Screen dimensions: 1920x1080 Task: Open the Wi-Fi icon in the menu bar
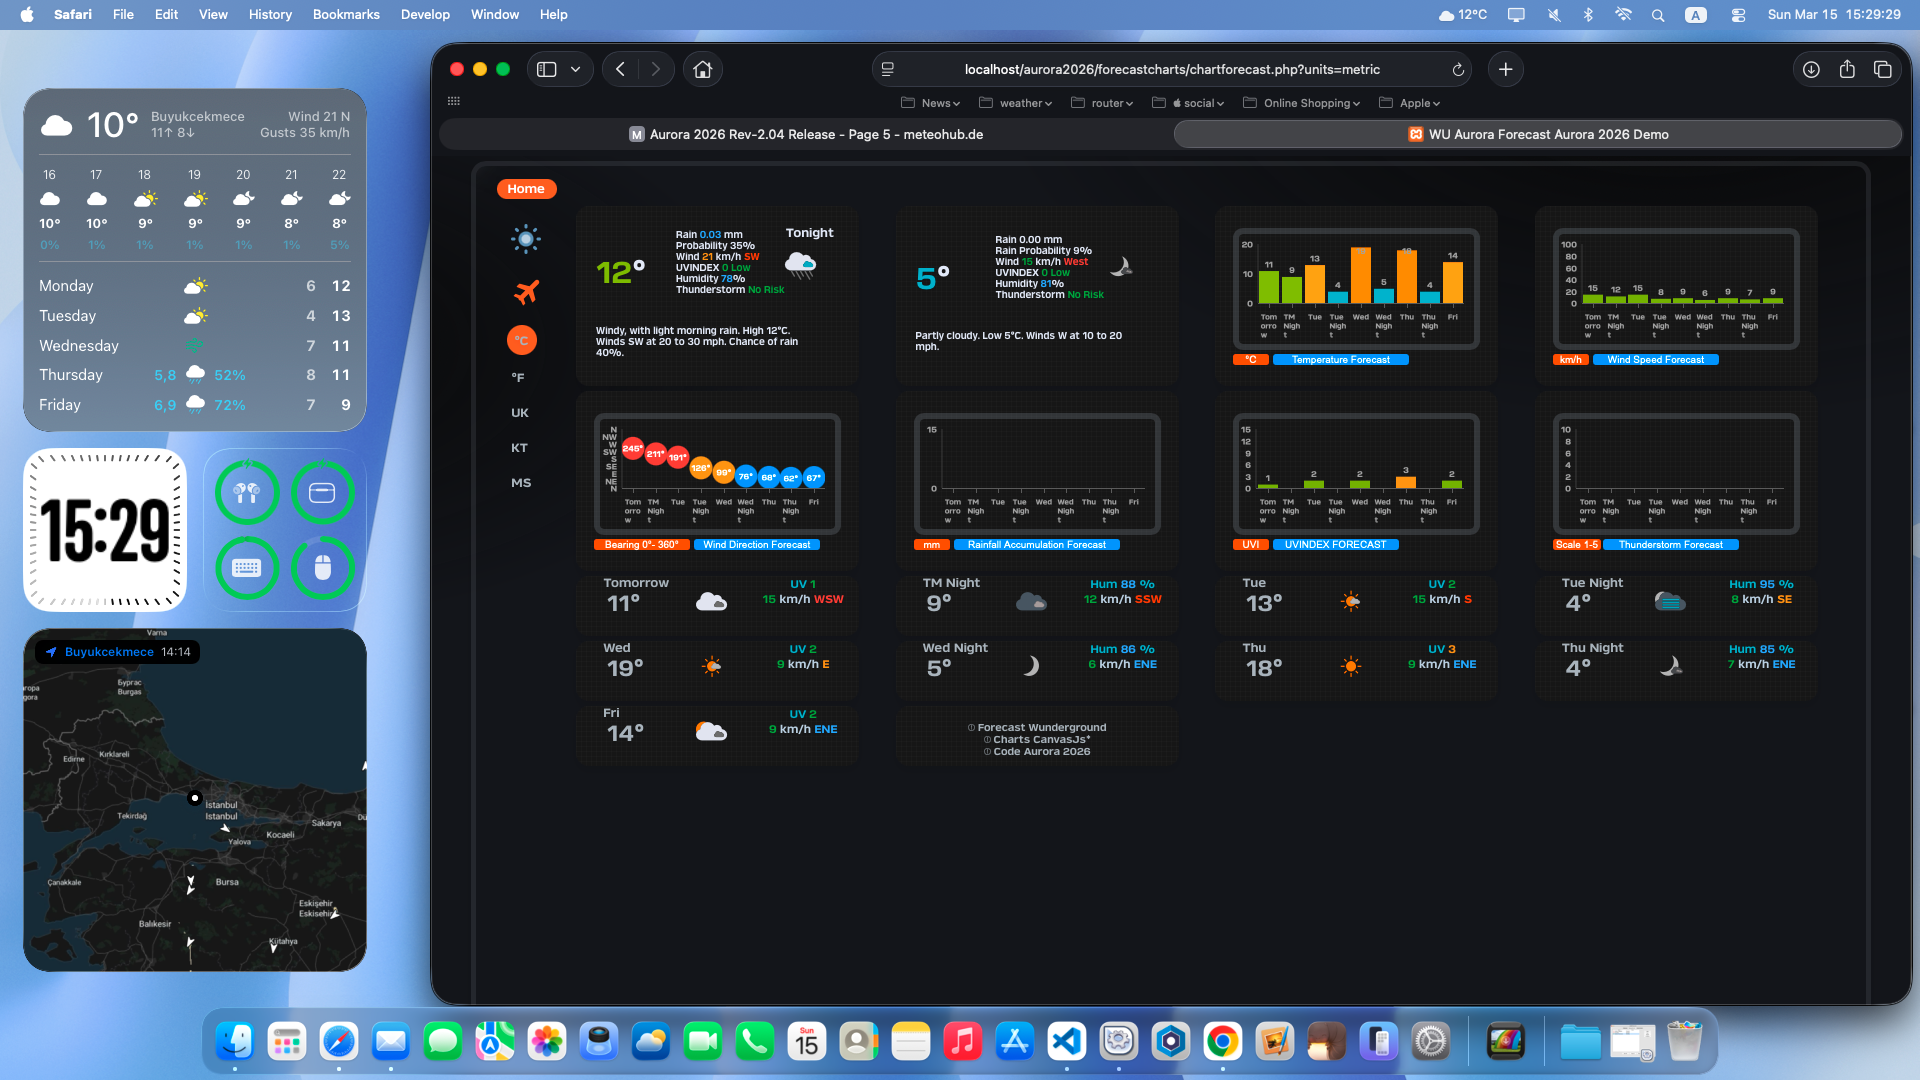point(1624,15)
